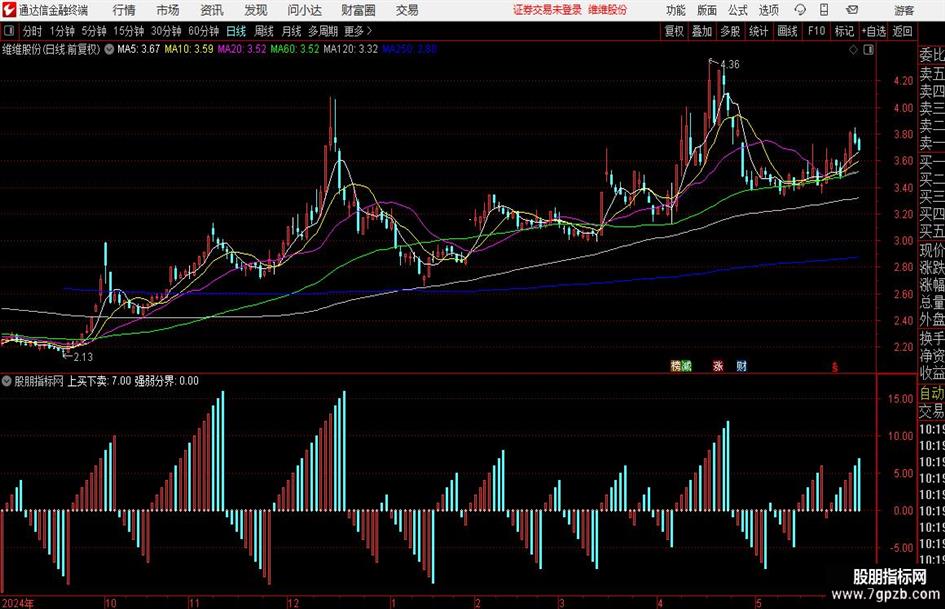
Task: Click 证券交易未登录 login link
Action: (547, 10)
